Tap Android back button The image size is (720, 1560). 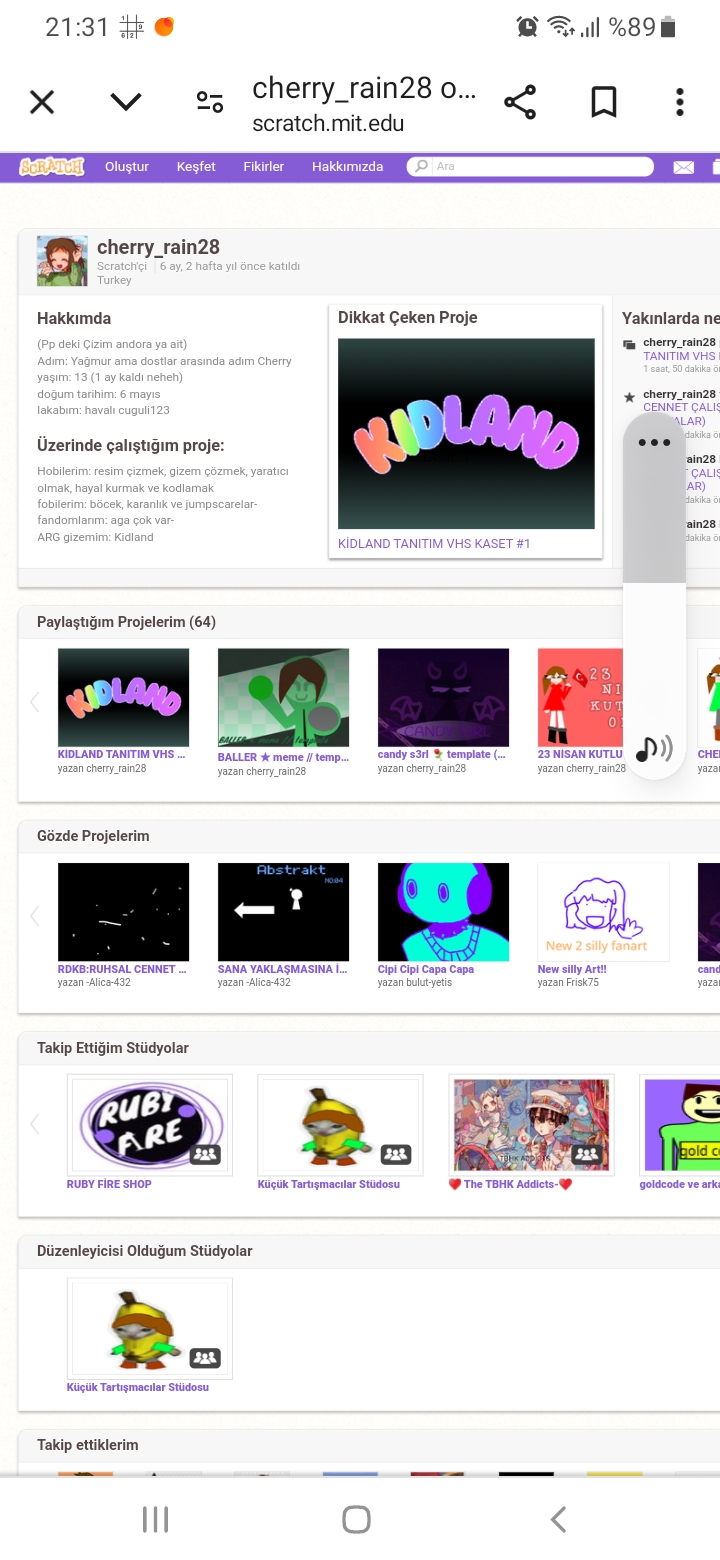click(x=559, y=1520)
